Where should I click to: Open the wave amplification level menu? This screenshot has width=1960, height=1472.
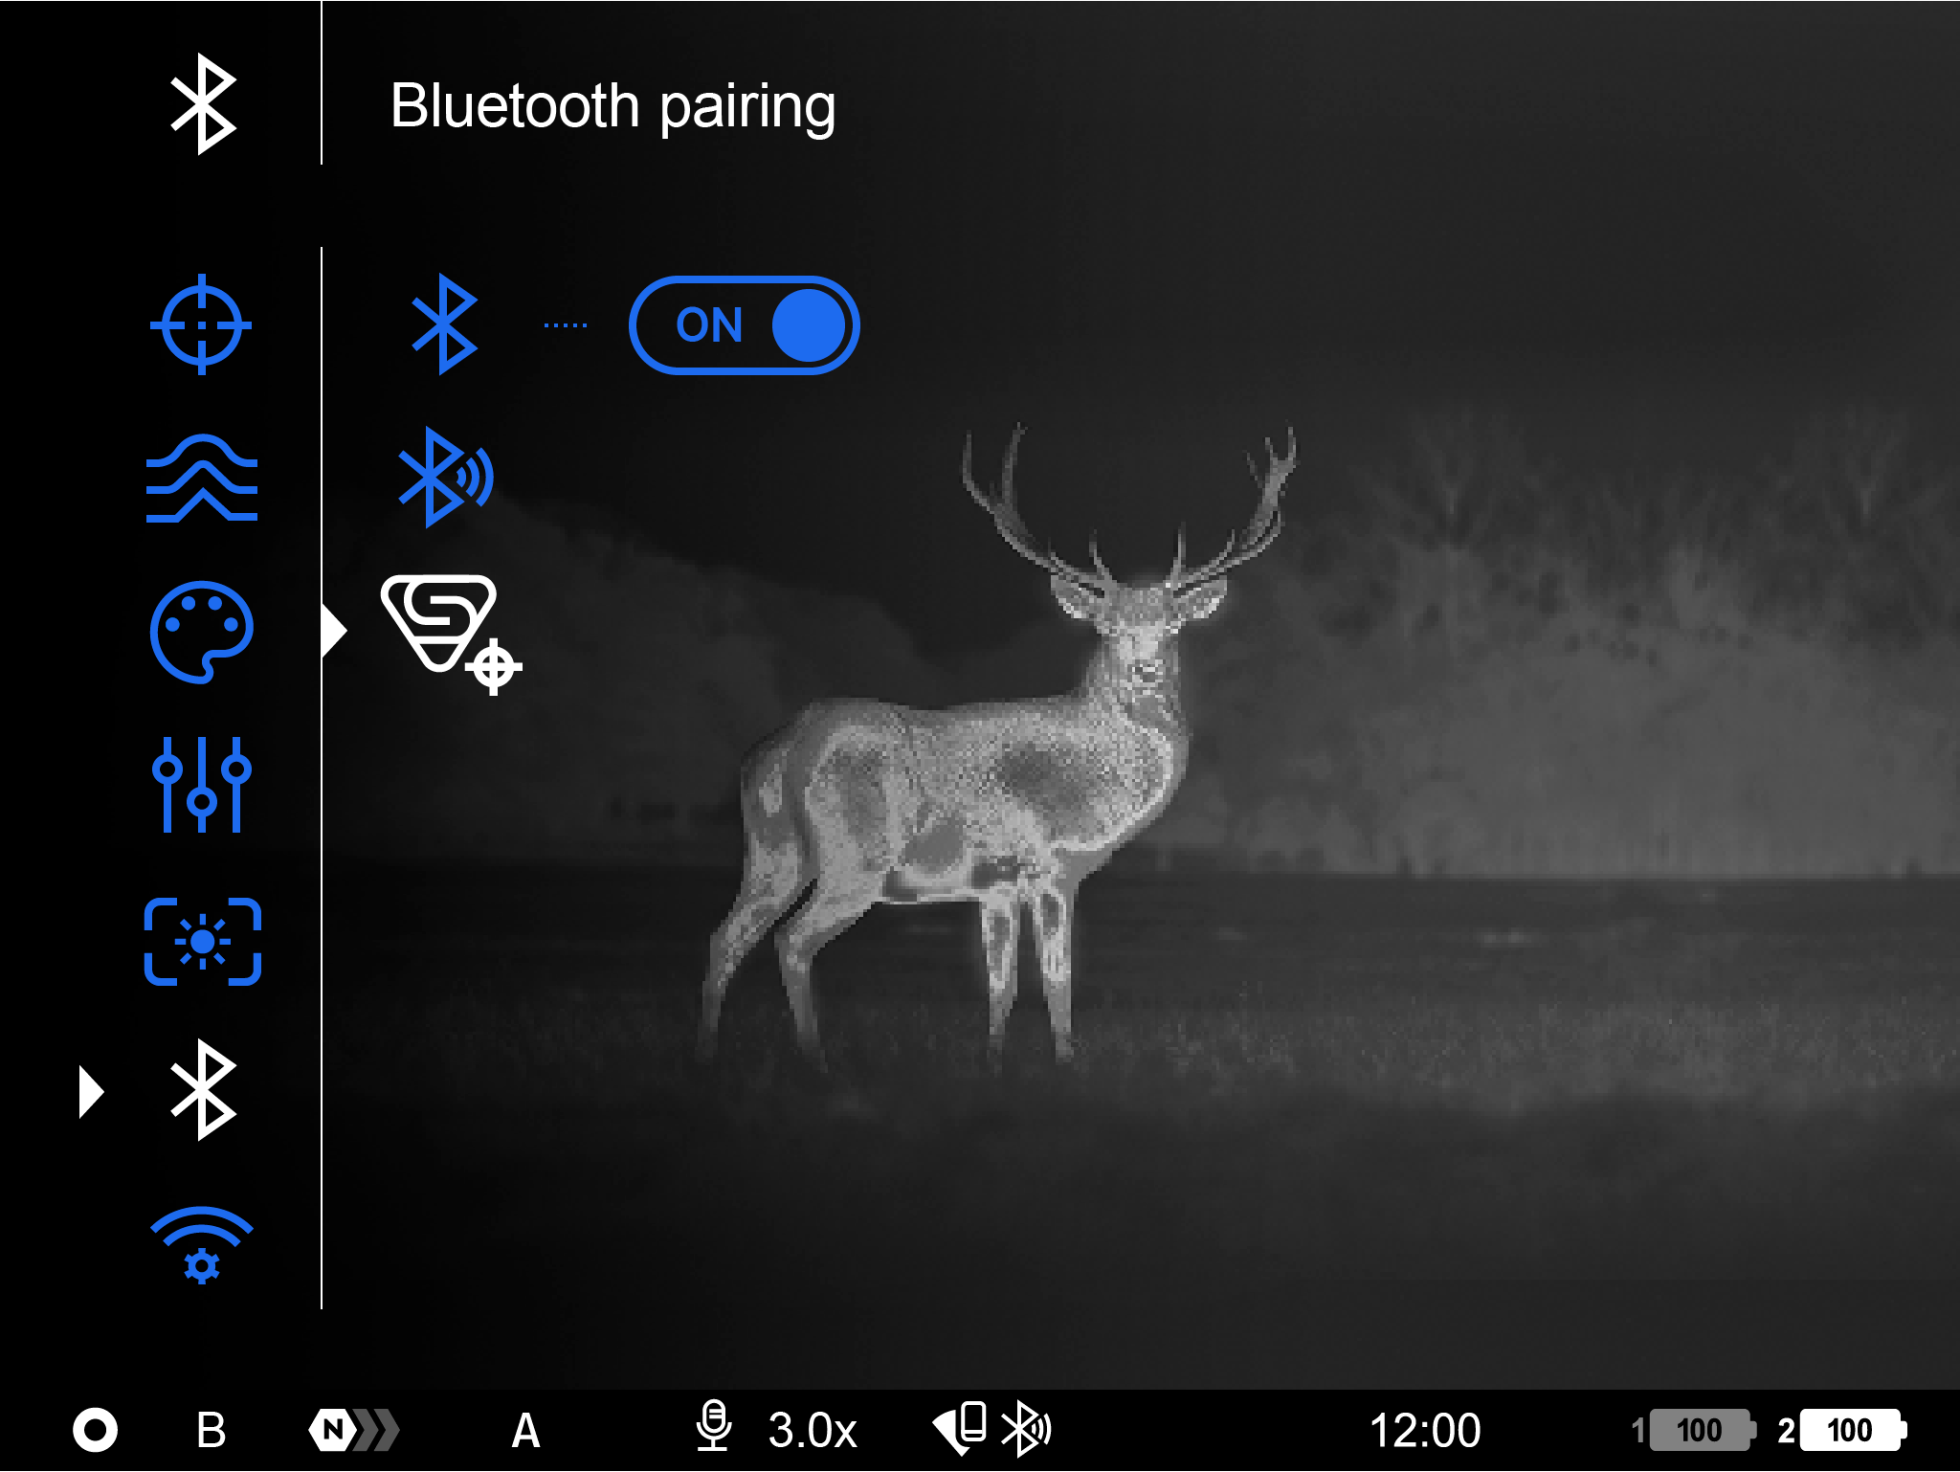pyautogui.click(x=201, y=478)
